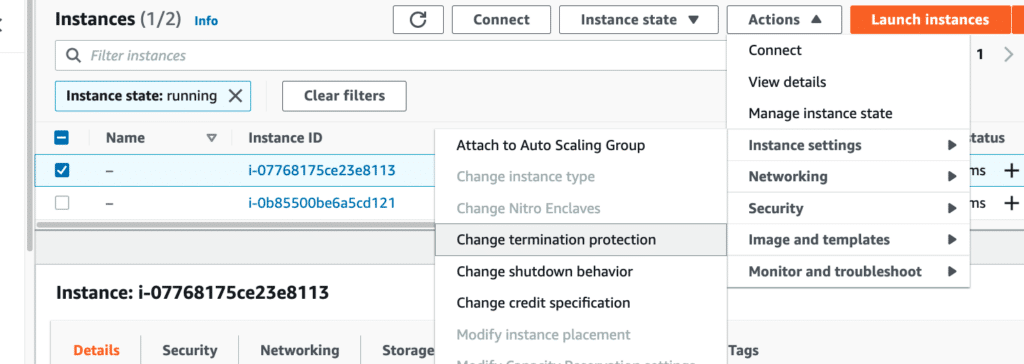The image size is (1024, 364).
Task: Refresh the instances list
Action: point(418,20)
